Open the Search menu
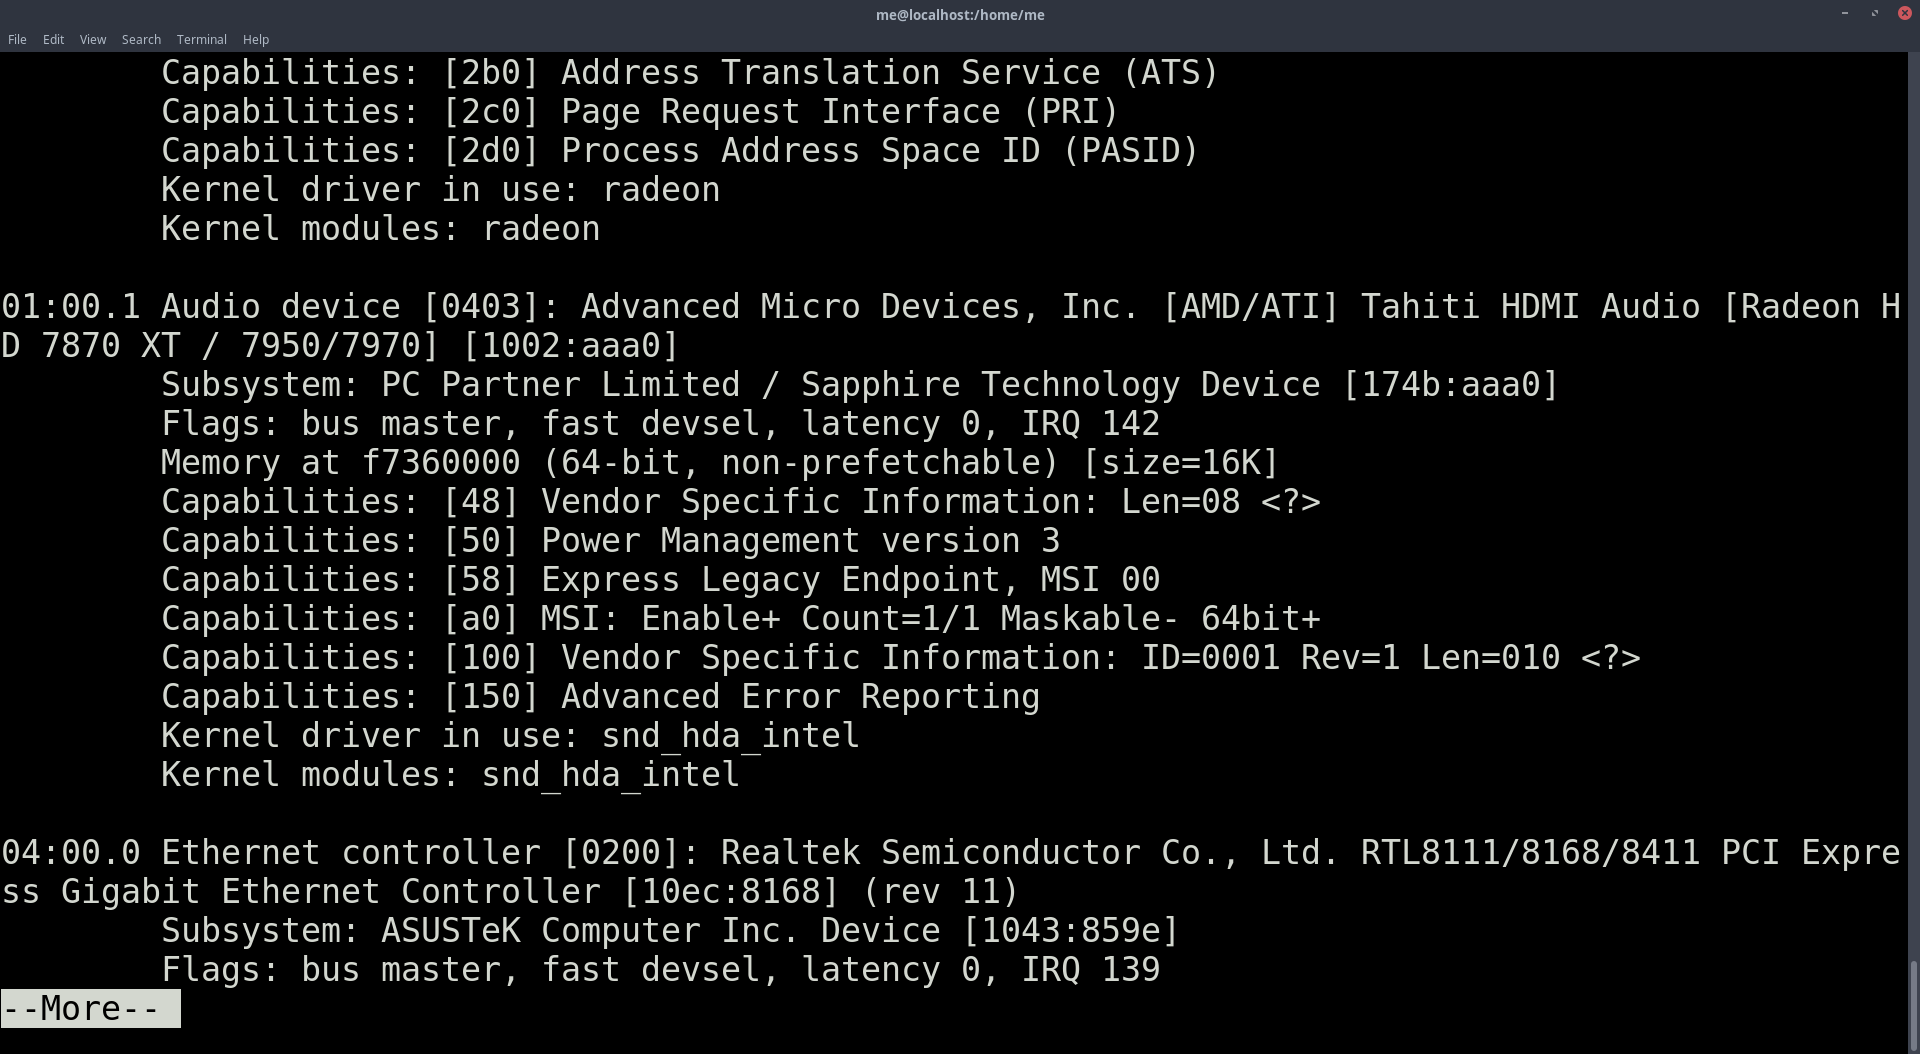Viewport: 1920px width, 1054px height. (x=140, y=39)
